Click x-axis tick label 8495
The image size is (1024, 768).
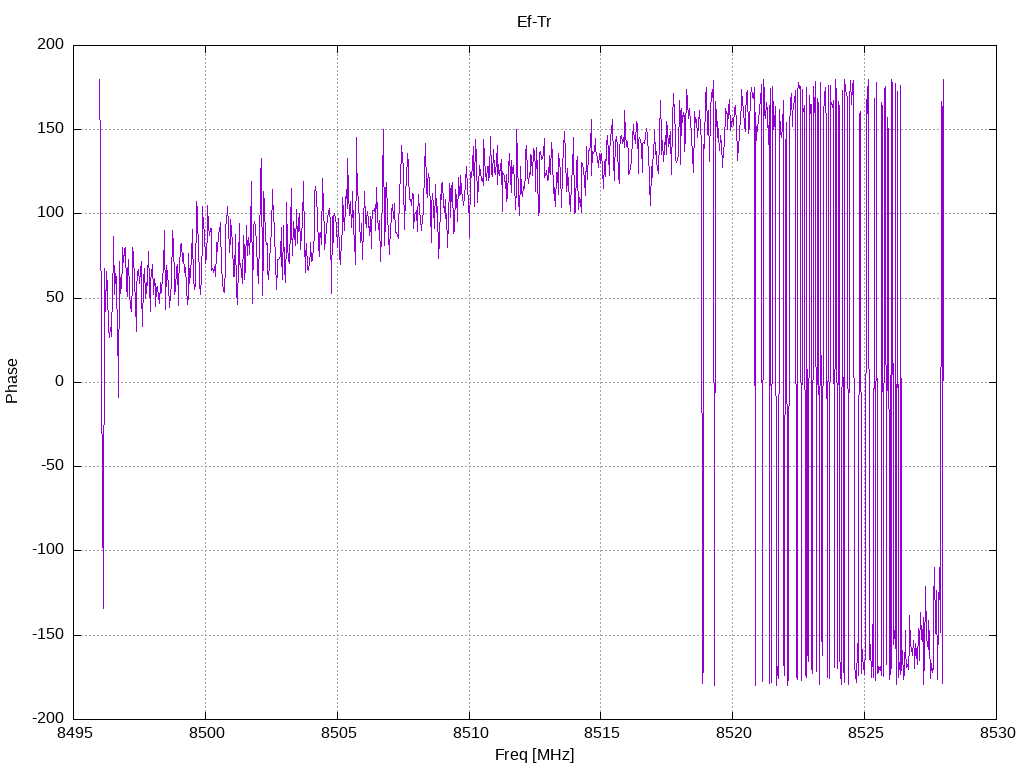(x=74, y=733)
